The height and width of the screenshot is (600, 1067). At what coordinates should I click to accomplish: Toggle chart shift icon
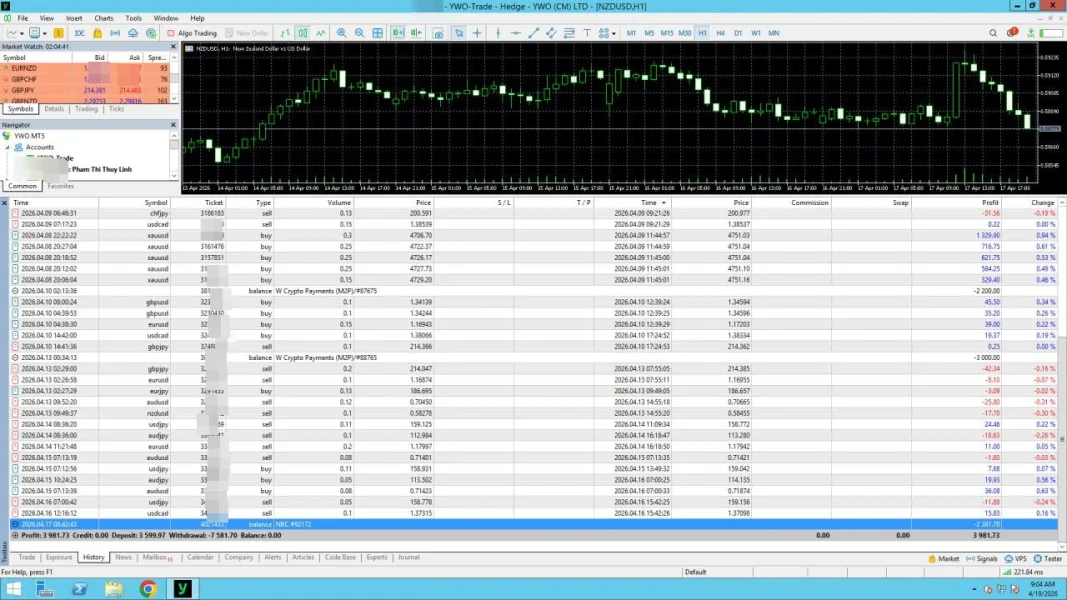click(x=416, y=33)
